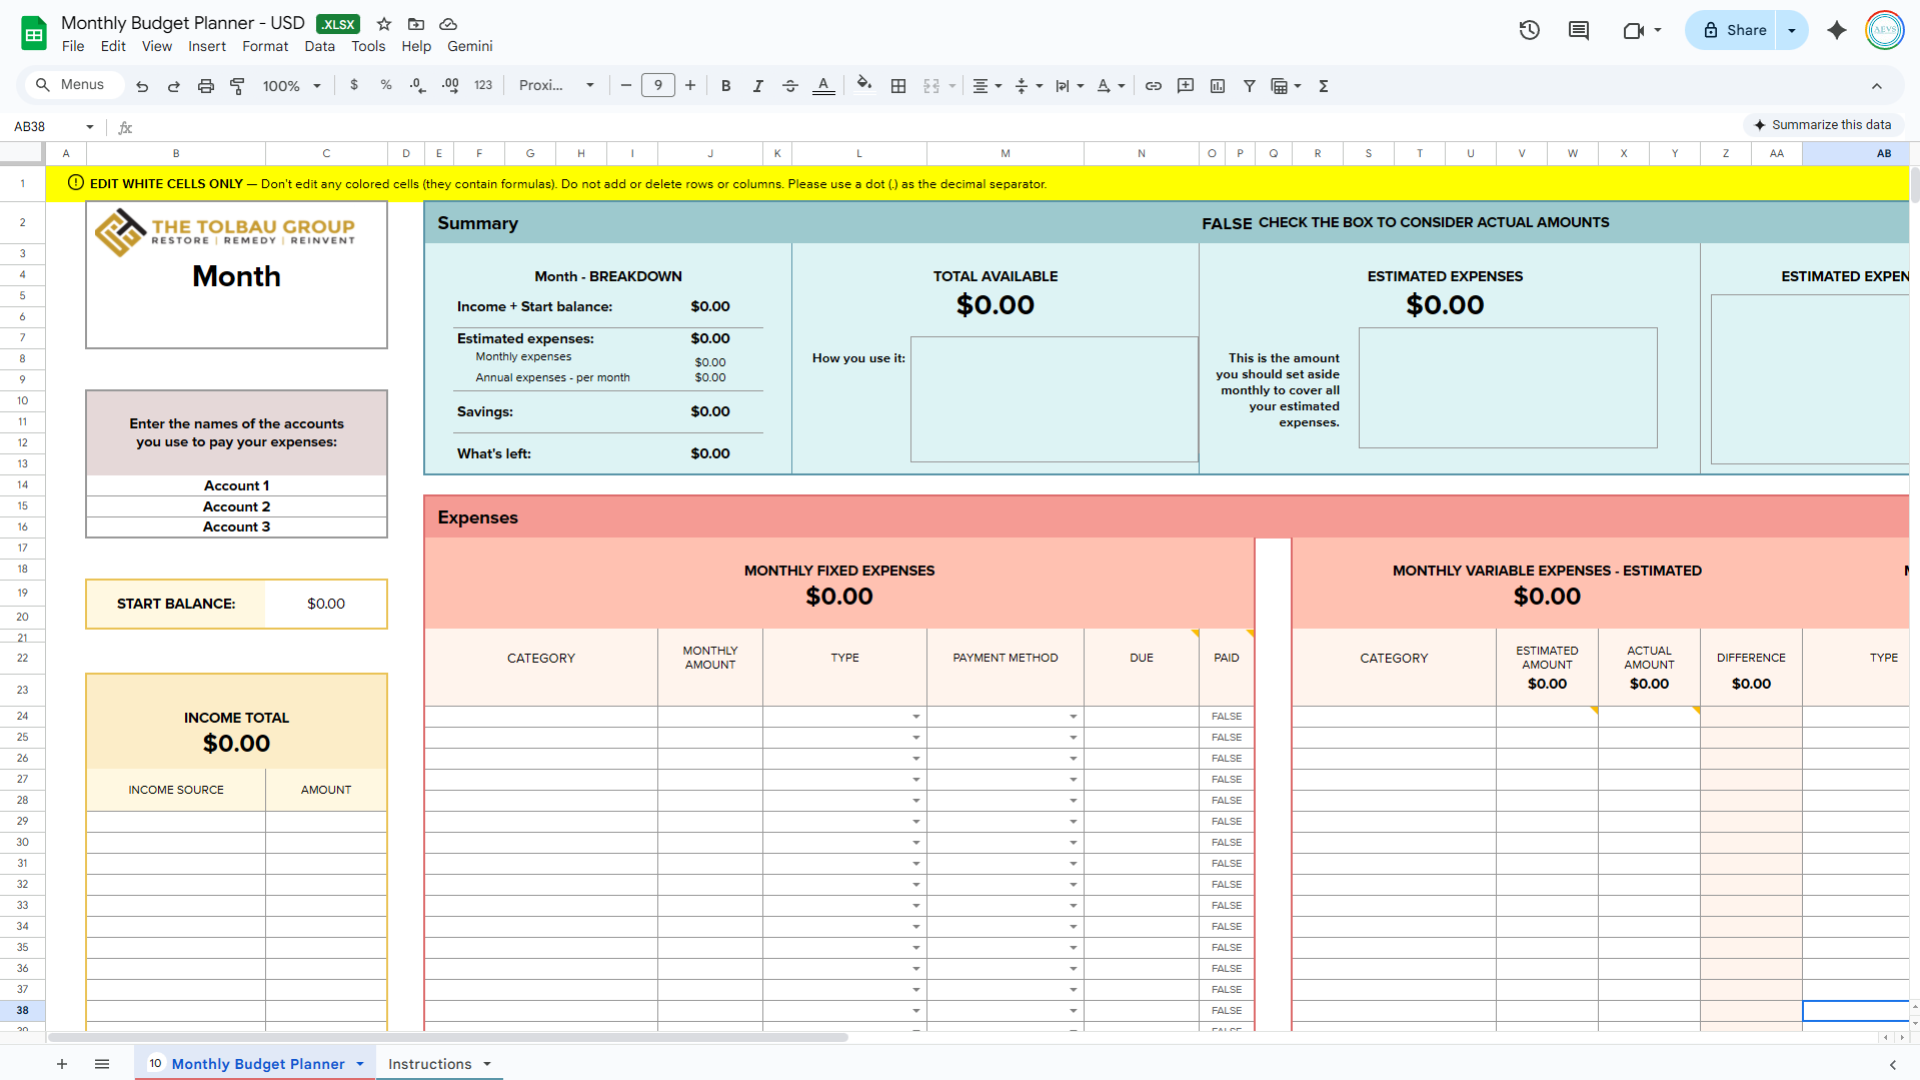
Task: Check the PAID checkbox in the first expense row
Action: pos(1226,716)
